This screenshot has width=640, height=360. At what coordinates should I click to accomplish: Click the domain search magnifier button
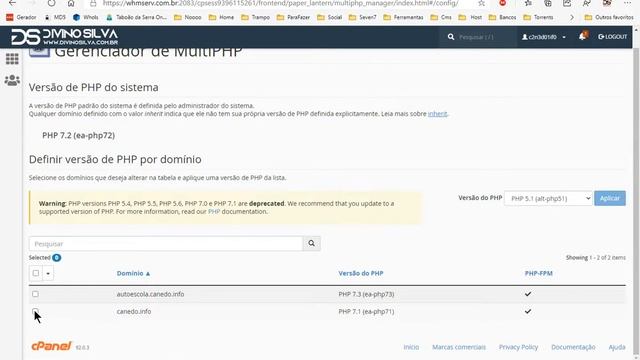point(311,243)
